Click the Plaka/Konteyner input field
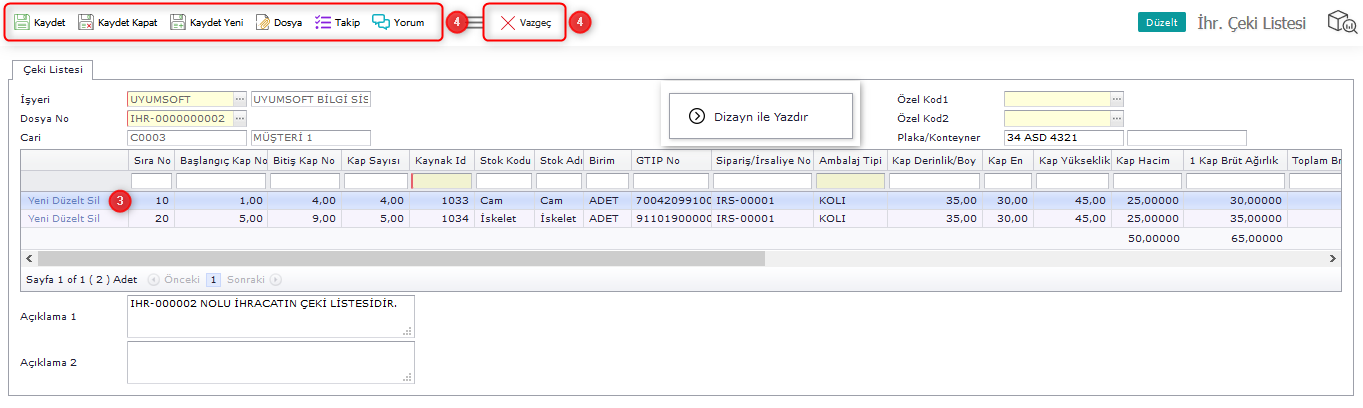This screenshot has height=408, width=1363. point(1063,137)
